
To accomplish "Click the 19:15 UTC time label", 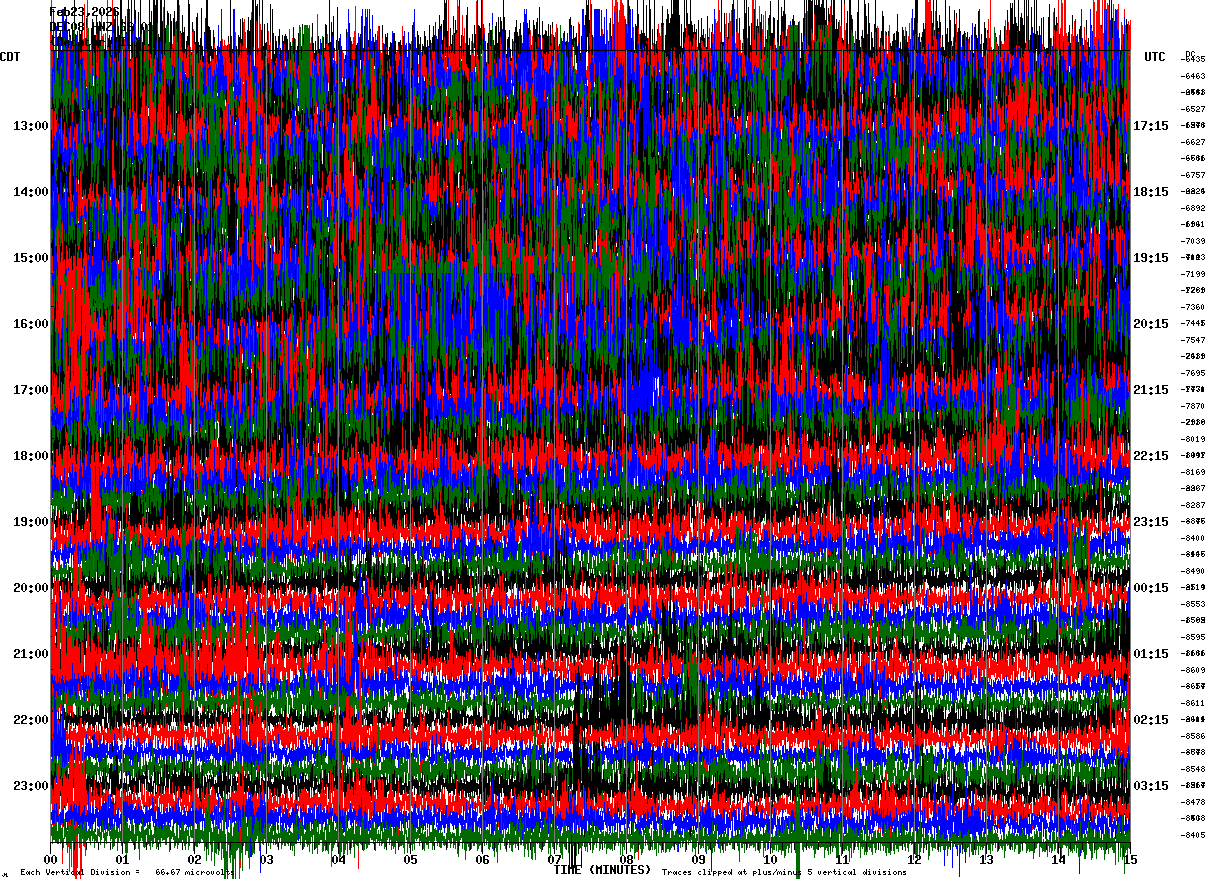I will click(1151, 258).
